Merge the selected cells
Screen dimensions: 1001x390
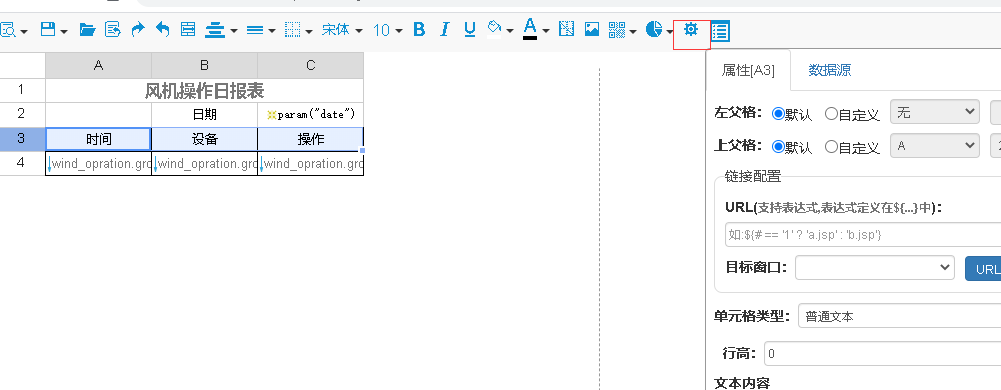pos(188,29)
